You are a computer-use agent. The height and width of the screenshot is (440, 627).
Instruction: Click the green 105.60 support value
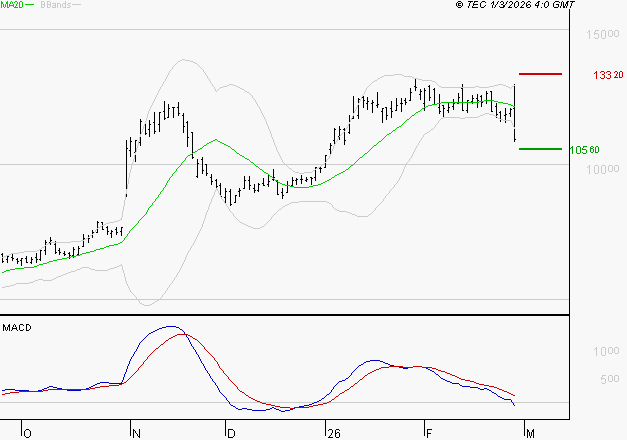pos(584,150)
